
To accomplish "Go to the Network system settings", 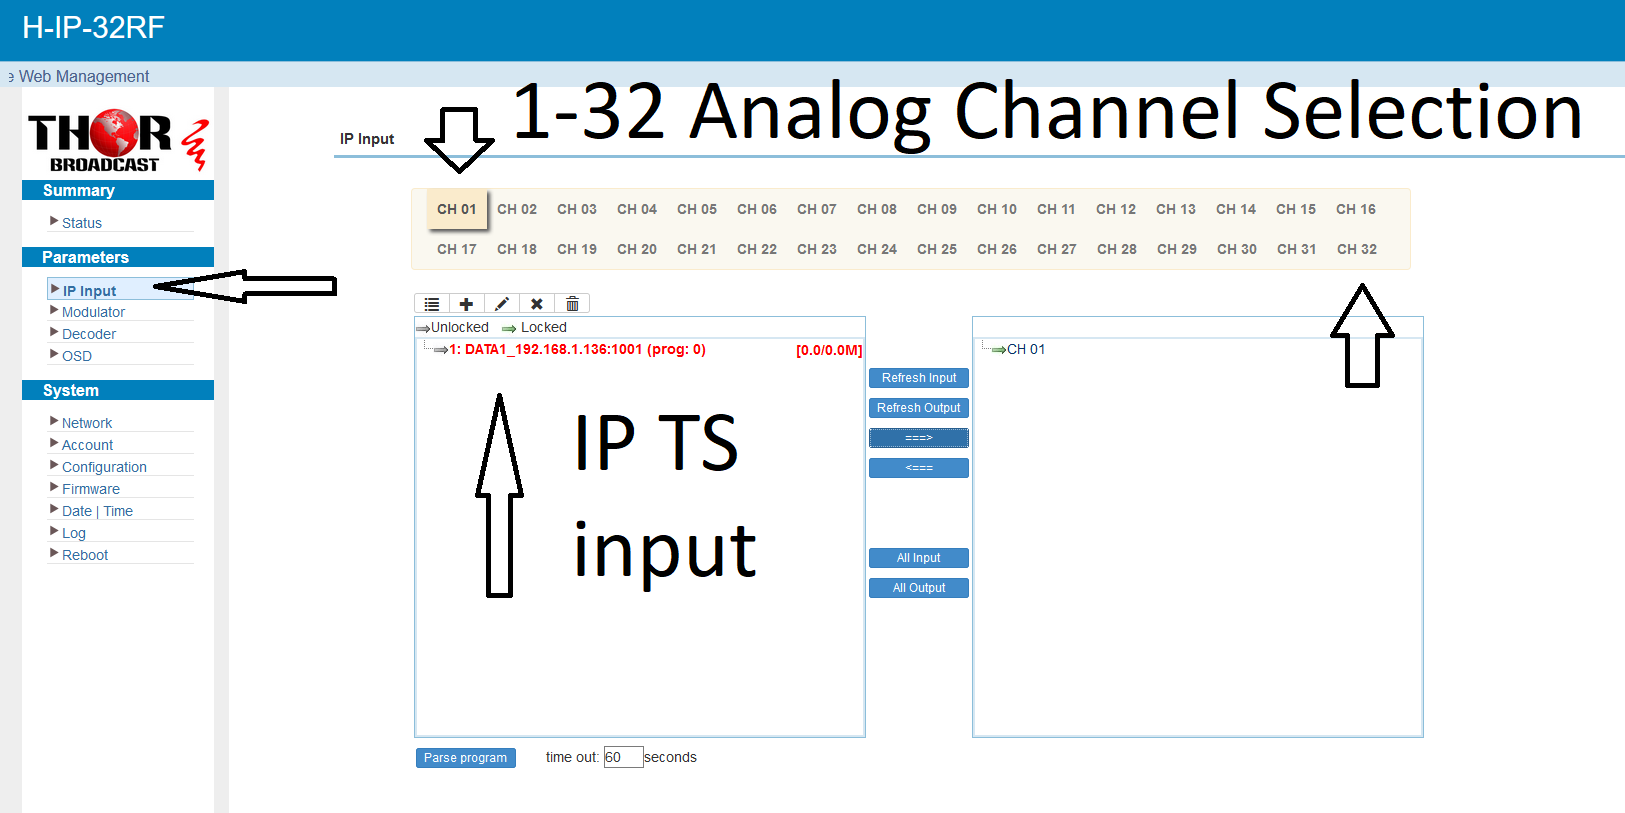I will point(87,423).
